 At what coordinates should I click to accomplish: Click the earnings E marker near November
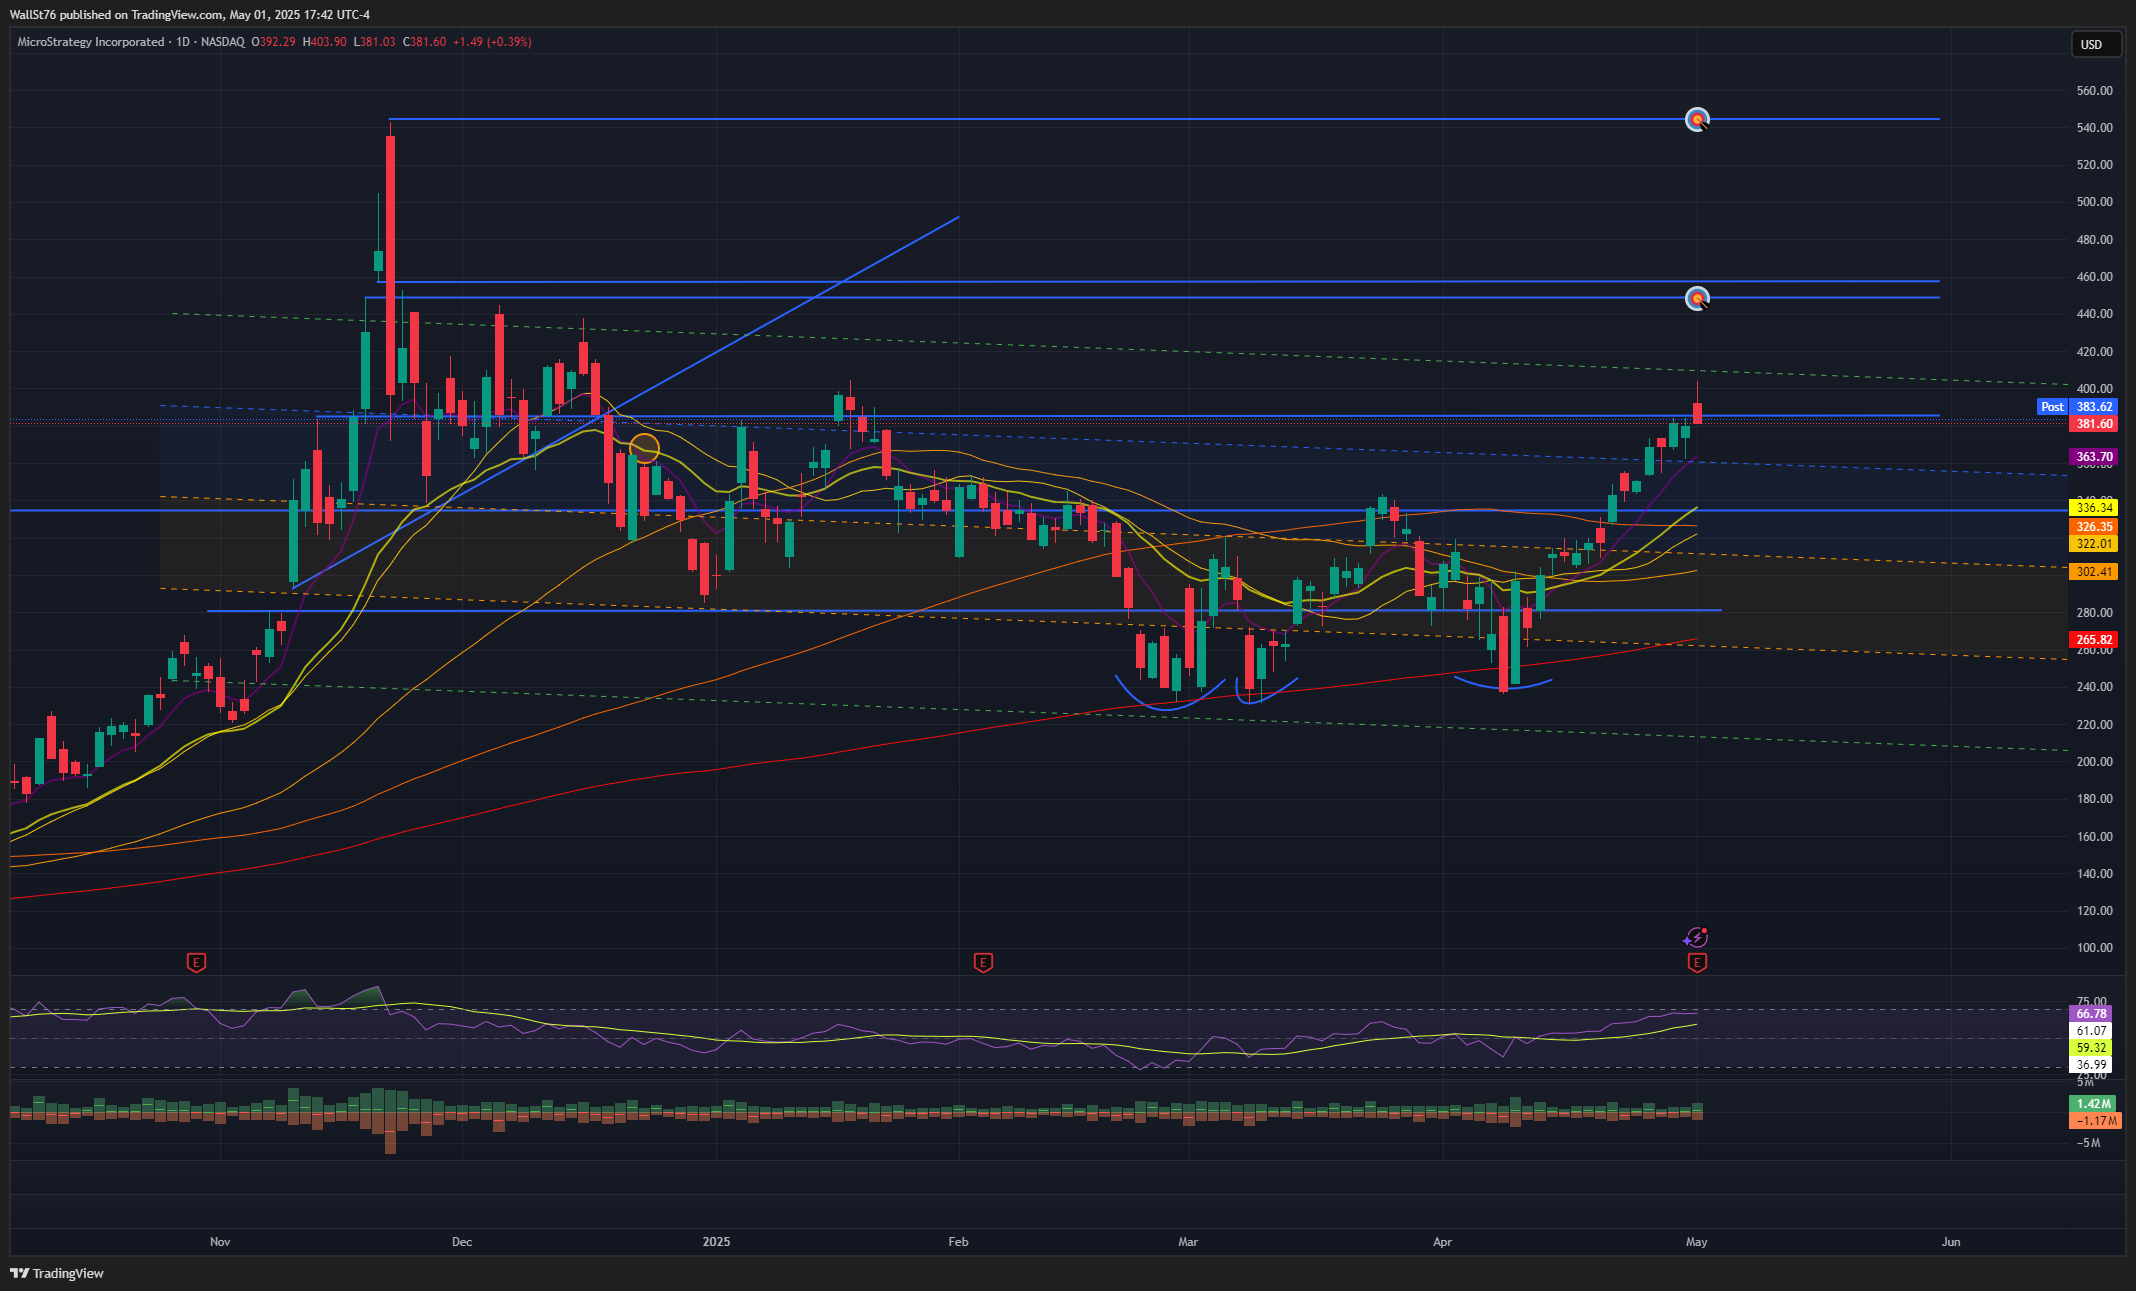click(196, 963)
